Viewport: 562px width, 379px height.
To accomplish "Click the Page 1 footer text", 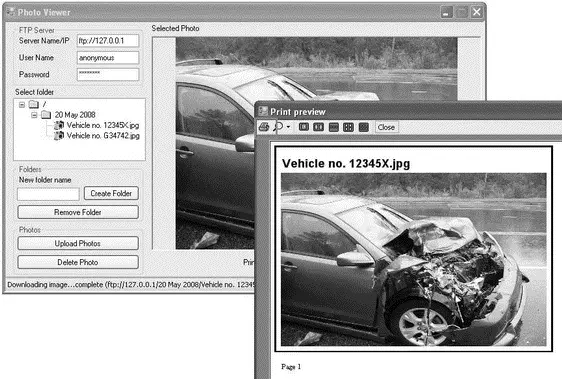I will tap(291, 366).
